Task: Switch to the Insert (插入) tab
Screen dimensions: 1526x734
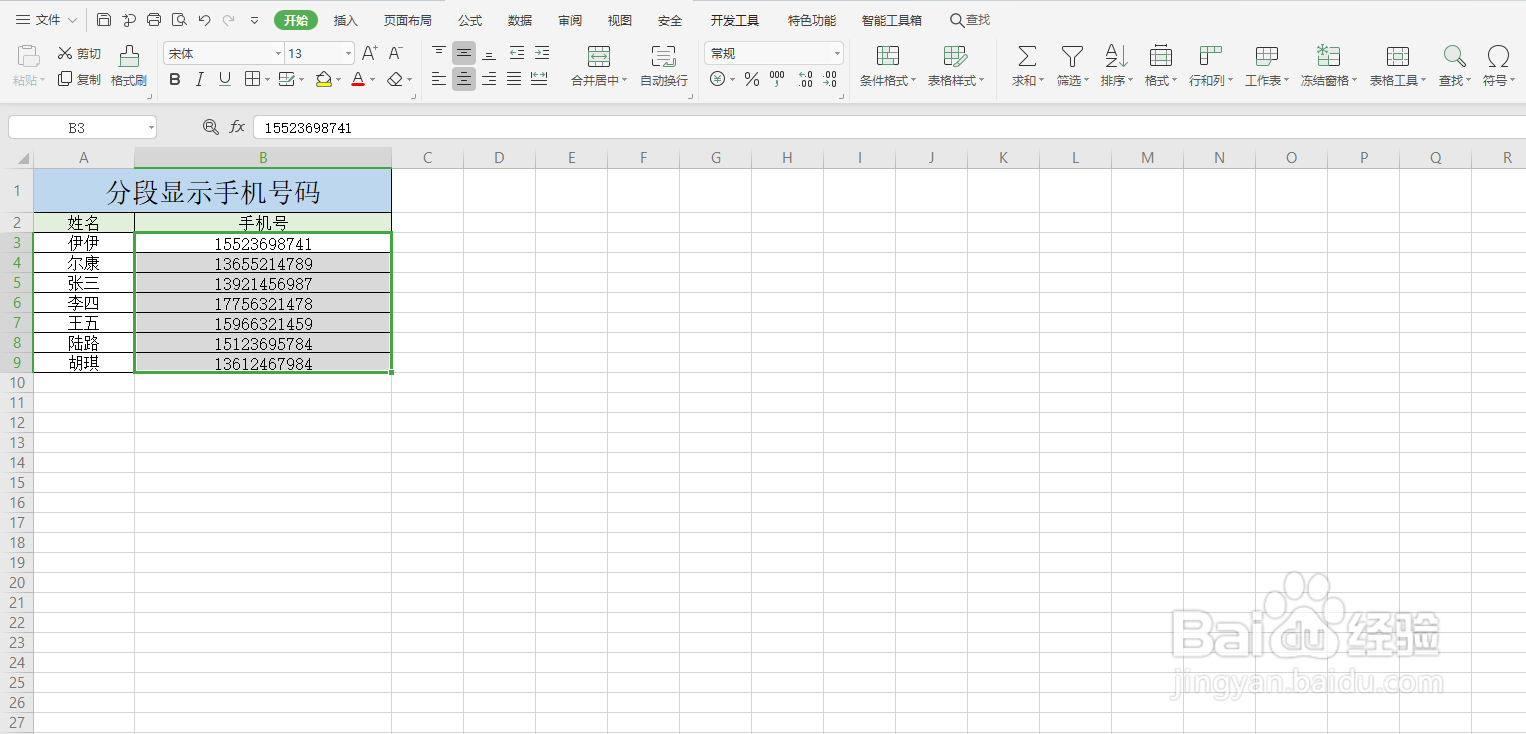Action: [x=345, y=20]
